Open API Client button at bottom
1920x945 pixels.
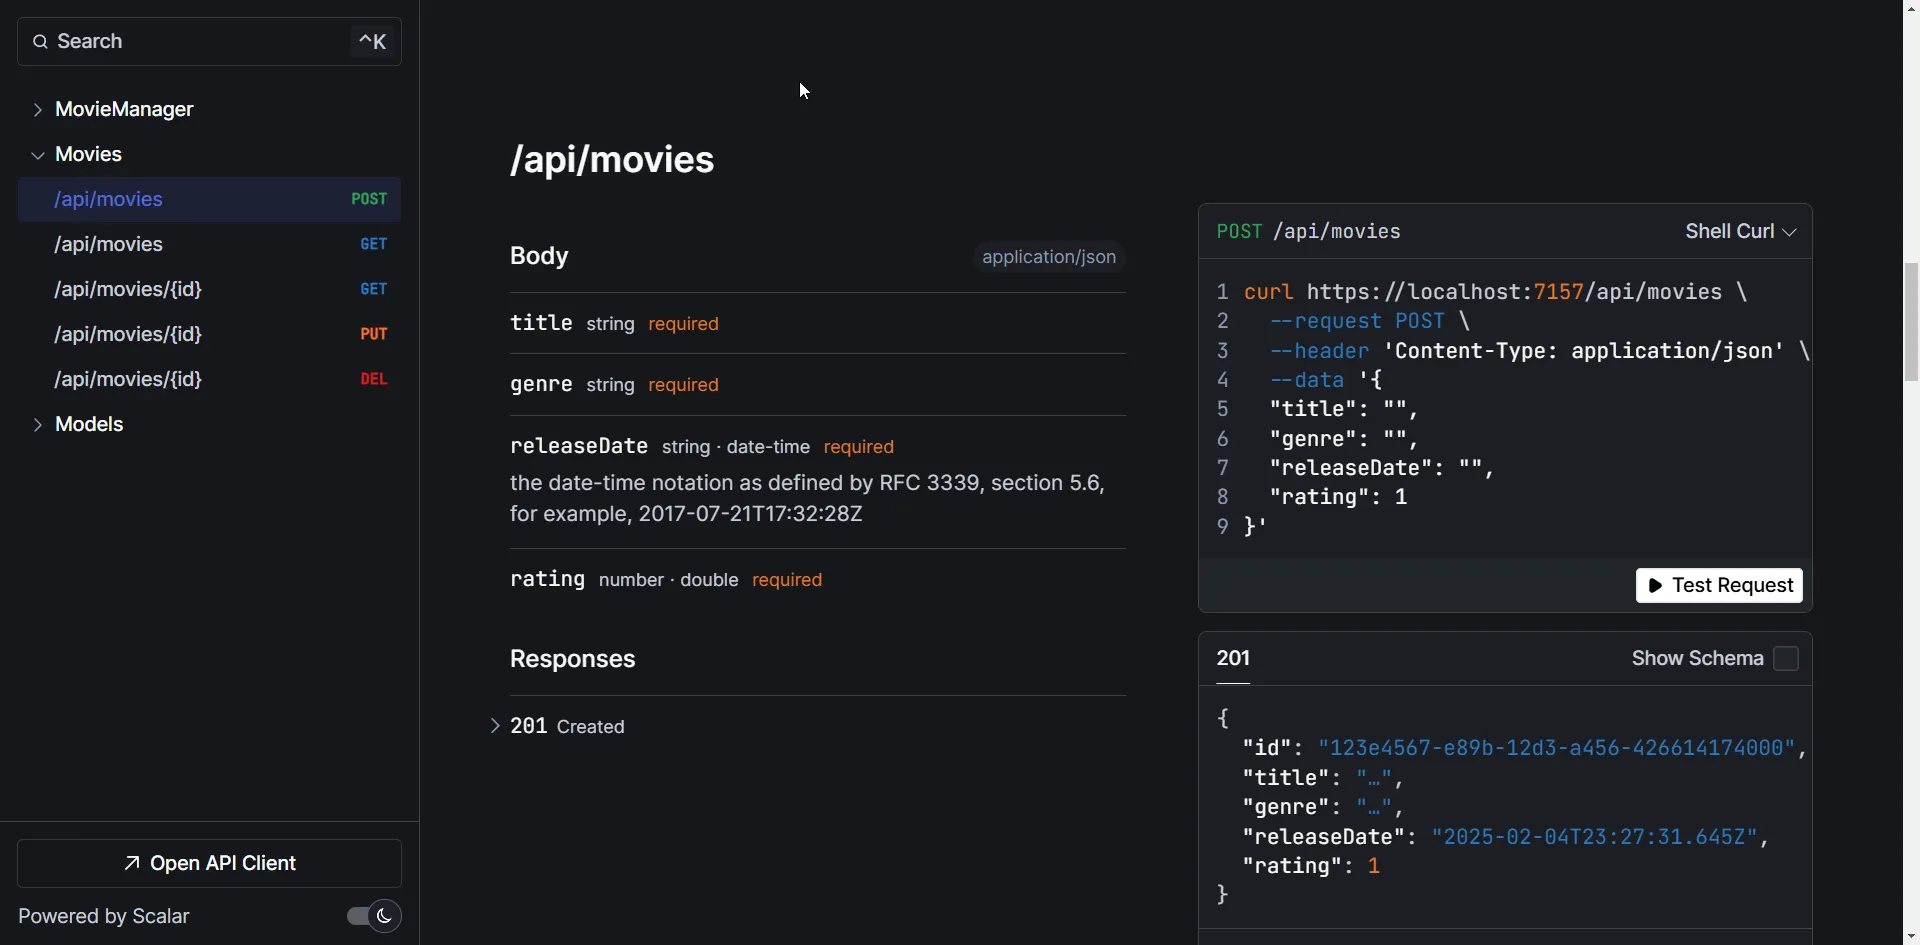click(210, 863)
